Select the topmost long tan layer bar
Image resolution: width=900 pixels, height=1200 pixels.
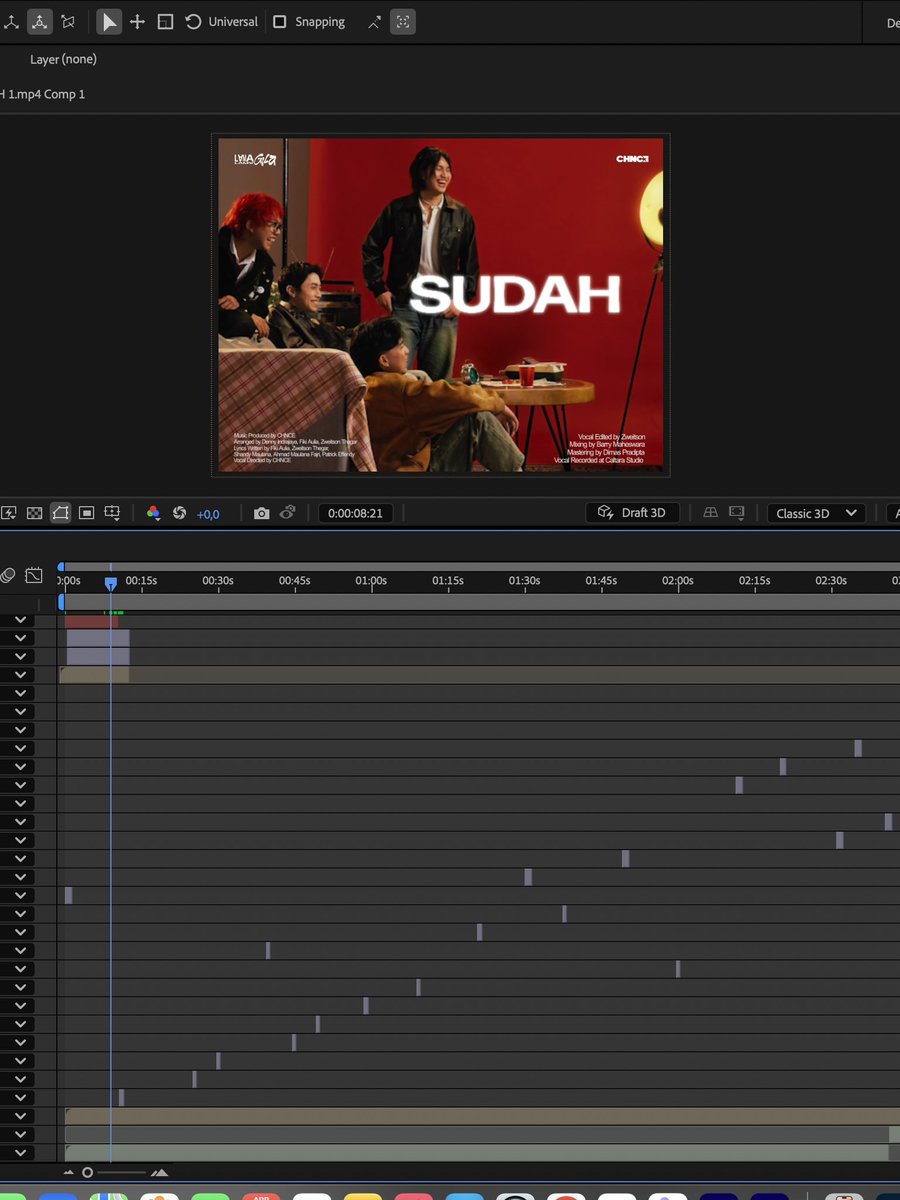click(480, 675)
